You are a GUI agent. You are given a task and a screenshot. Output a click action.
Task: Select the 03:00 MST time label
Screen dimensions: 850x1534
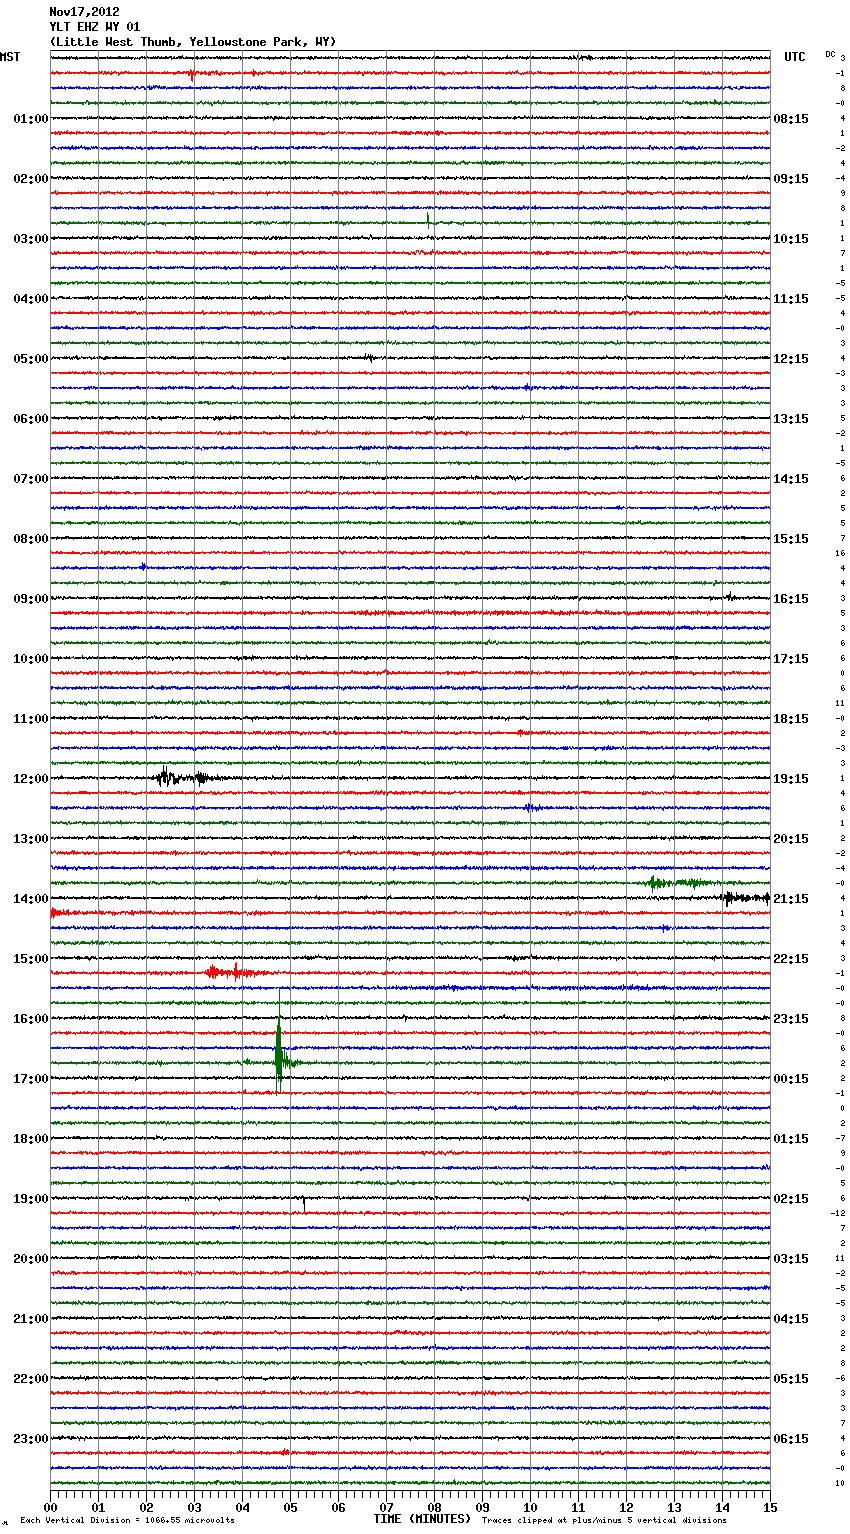(x=31, y=239)
